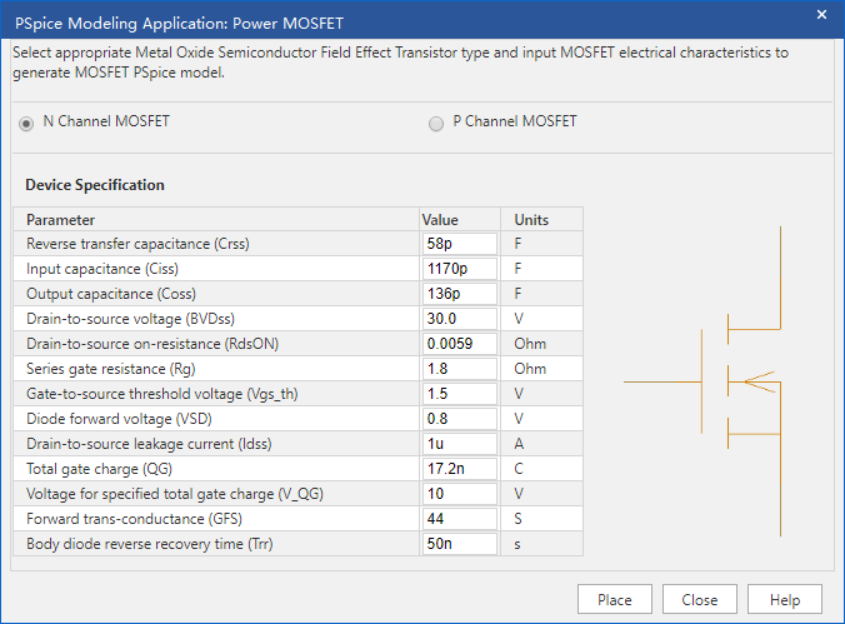Click the F unit in the Crss row

[518, 244]
